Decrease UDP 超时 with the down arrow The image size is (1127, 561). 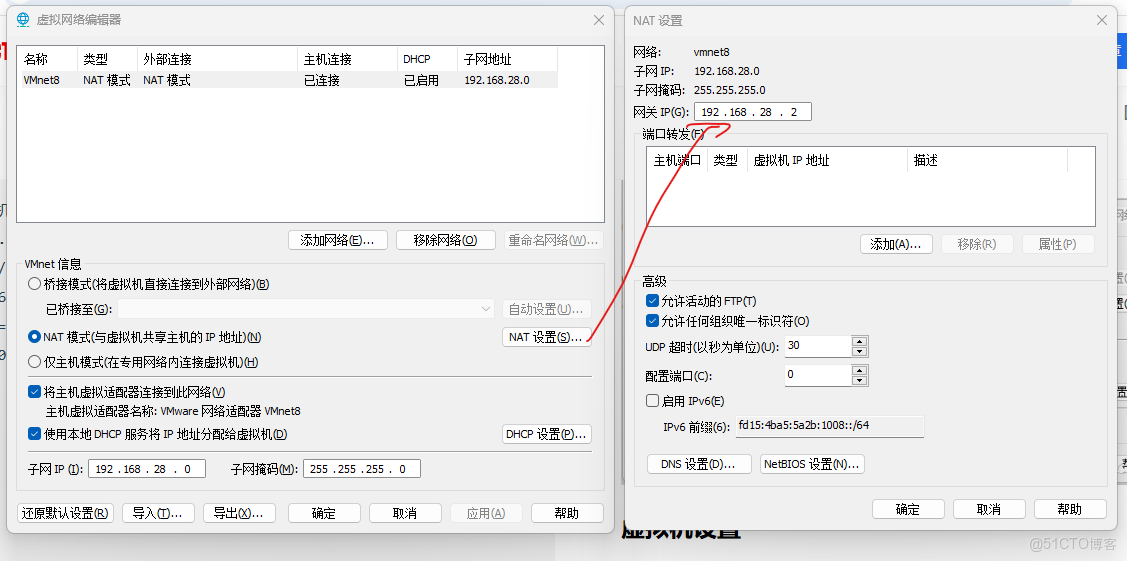860,351
